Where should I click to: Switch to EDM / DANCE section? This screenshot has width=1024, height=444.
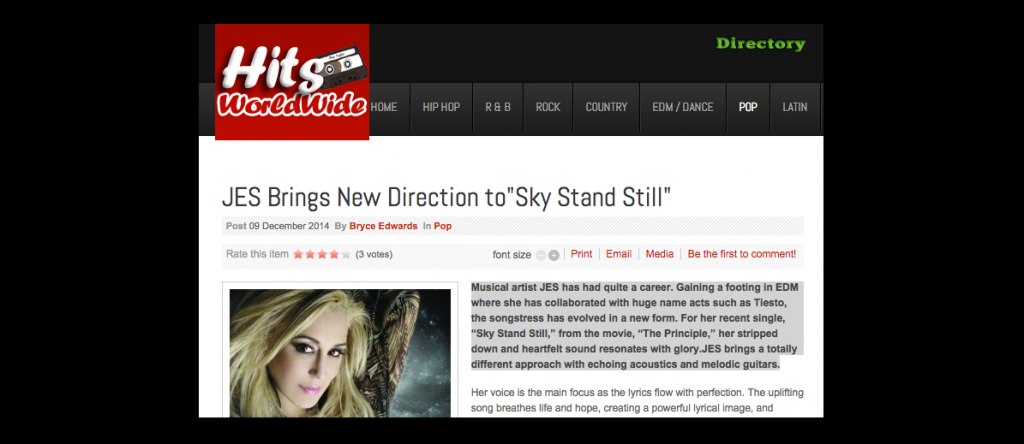(683, 108)
